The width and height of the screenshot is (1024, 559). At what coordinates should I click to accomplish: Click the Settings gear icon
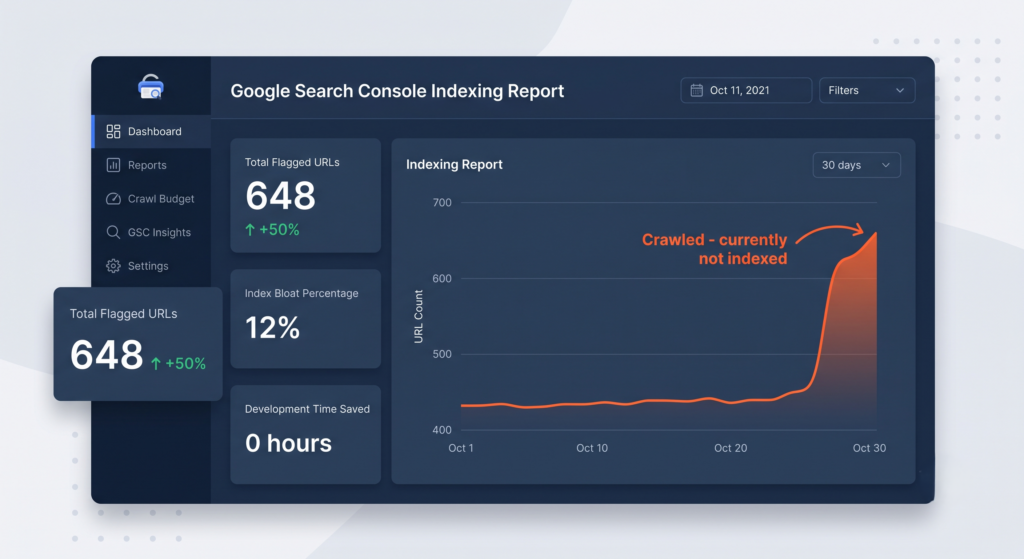113,266
